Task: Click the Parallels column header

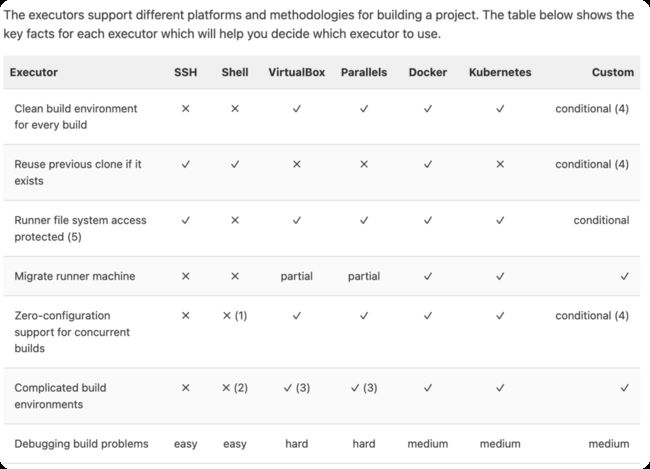Action: 364,72
